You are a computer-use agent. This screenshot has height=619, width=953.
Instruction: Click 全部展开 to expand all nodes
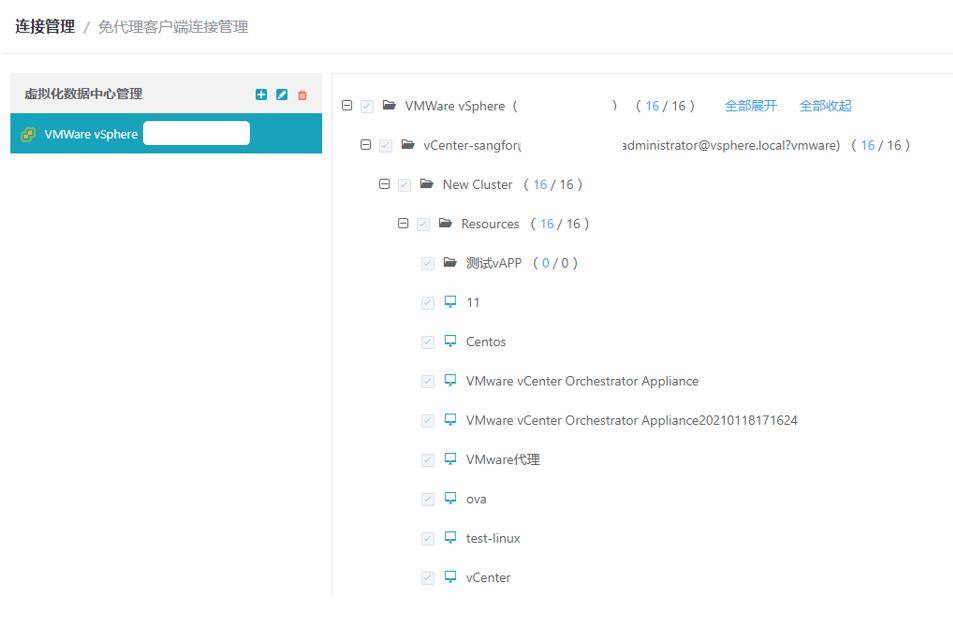[751, 106]
